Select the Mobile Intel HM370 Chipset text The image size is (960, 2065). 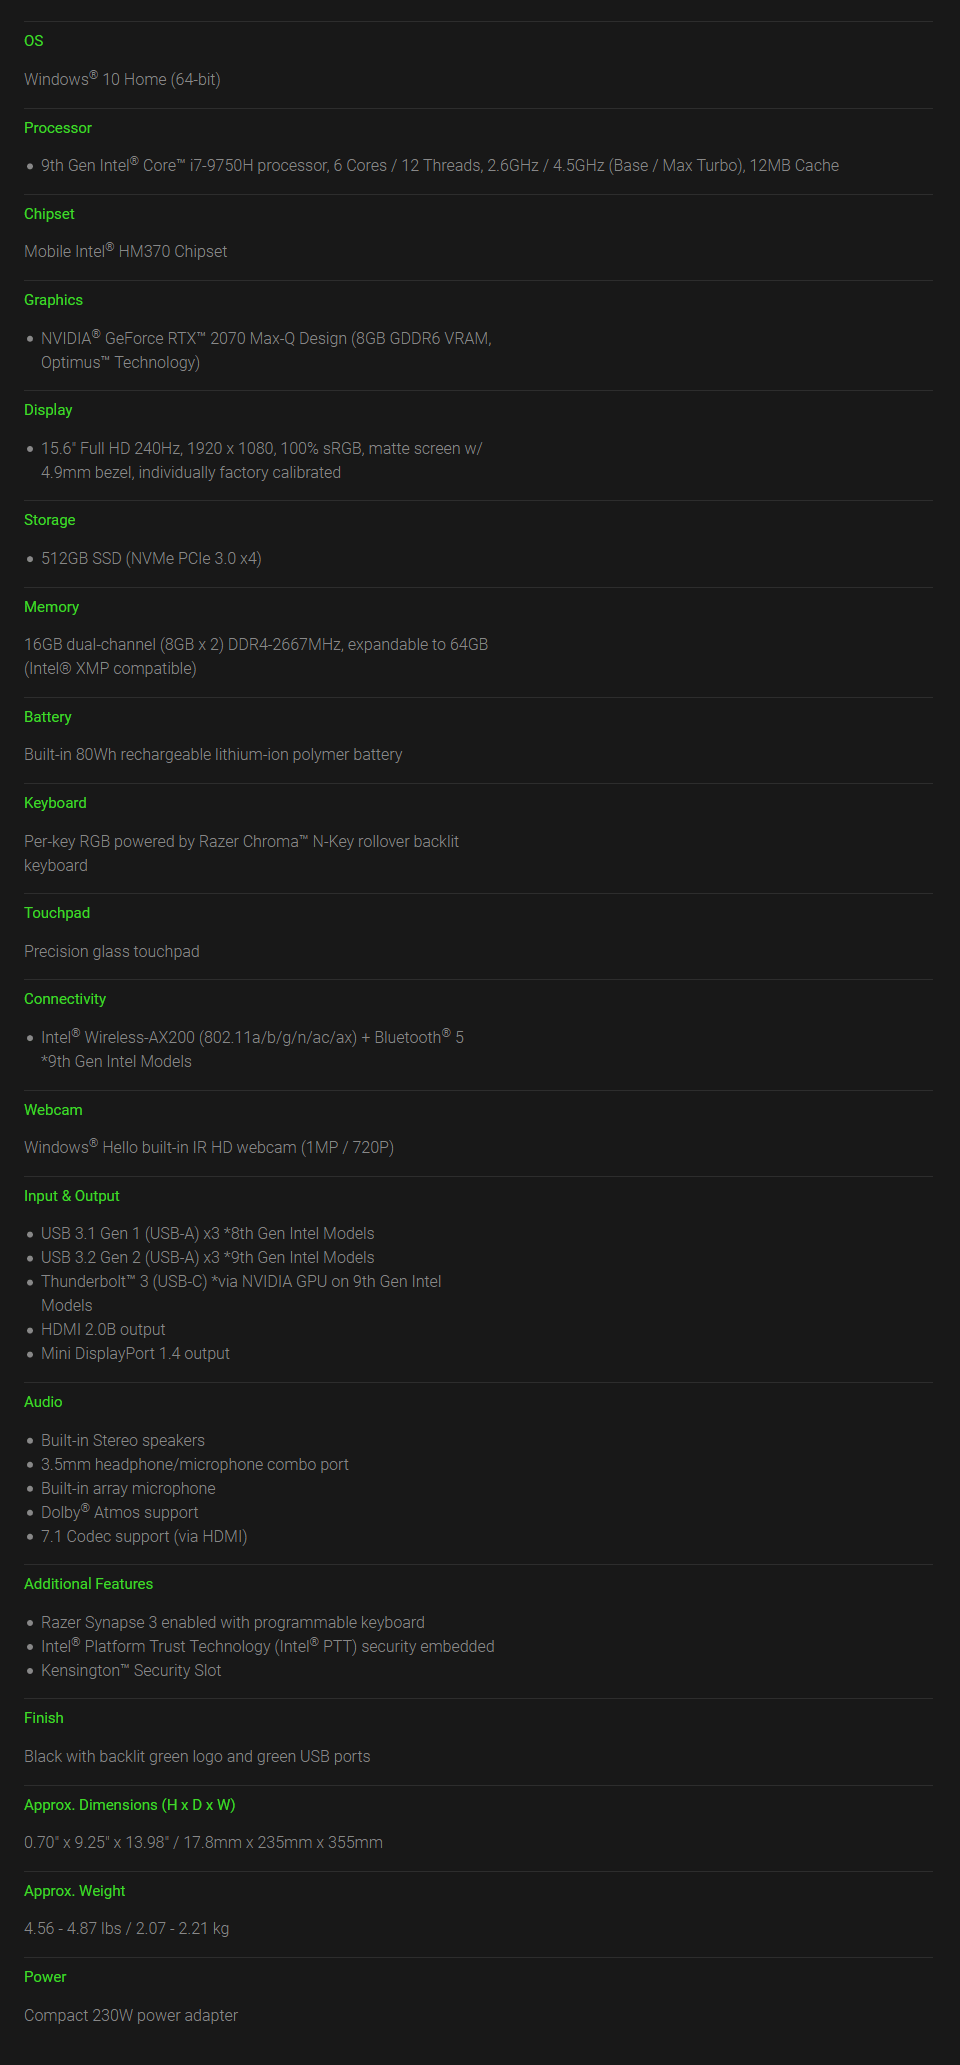click(126, 251)
